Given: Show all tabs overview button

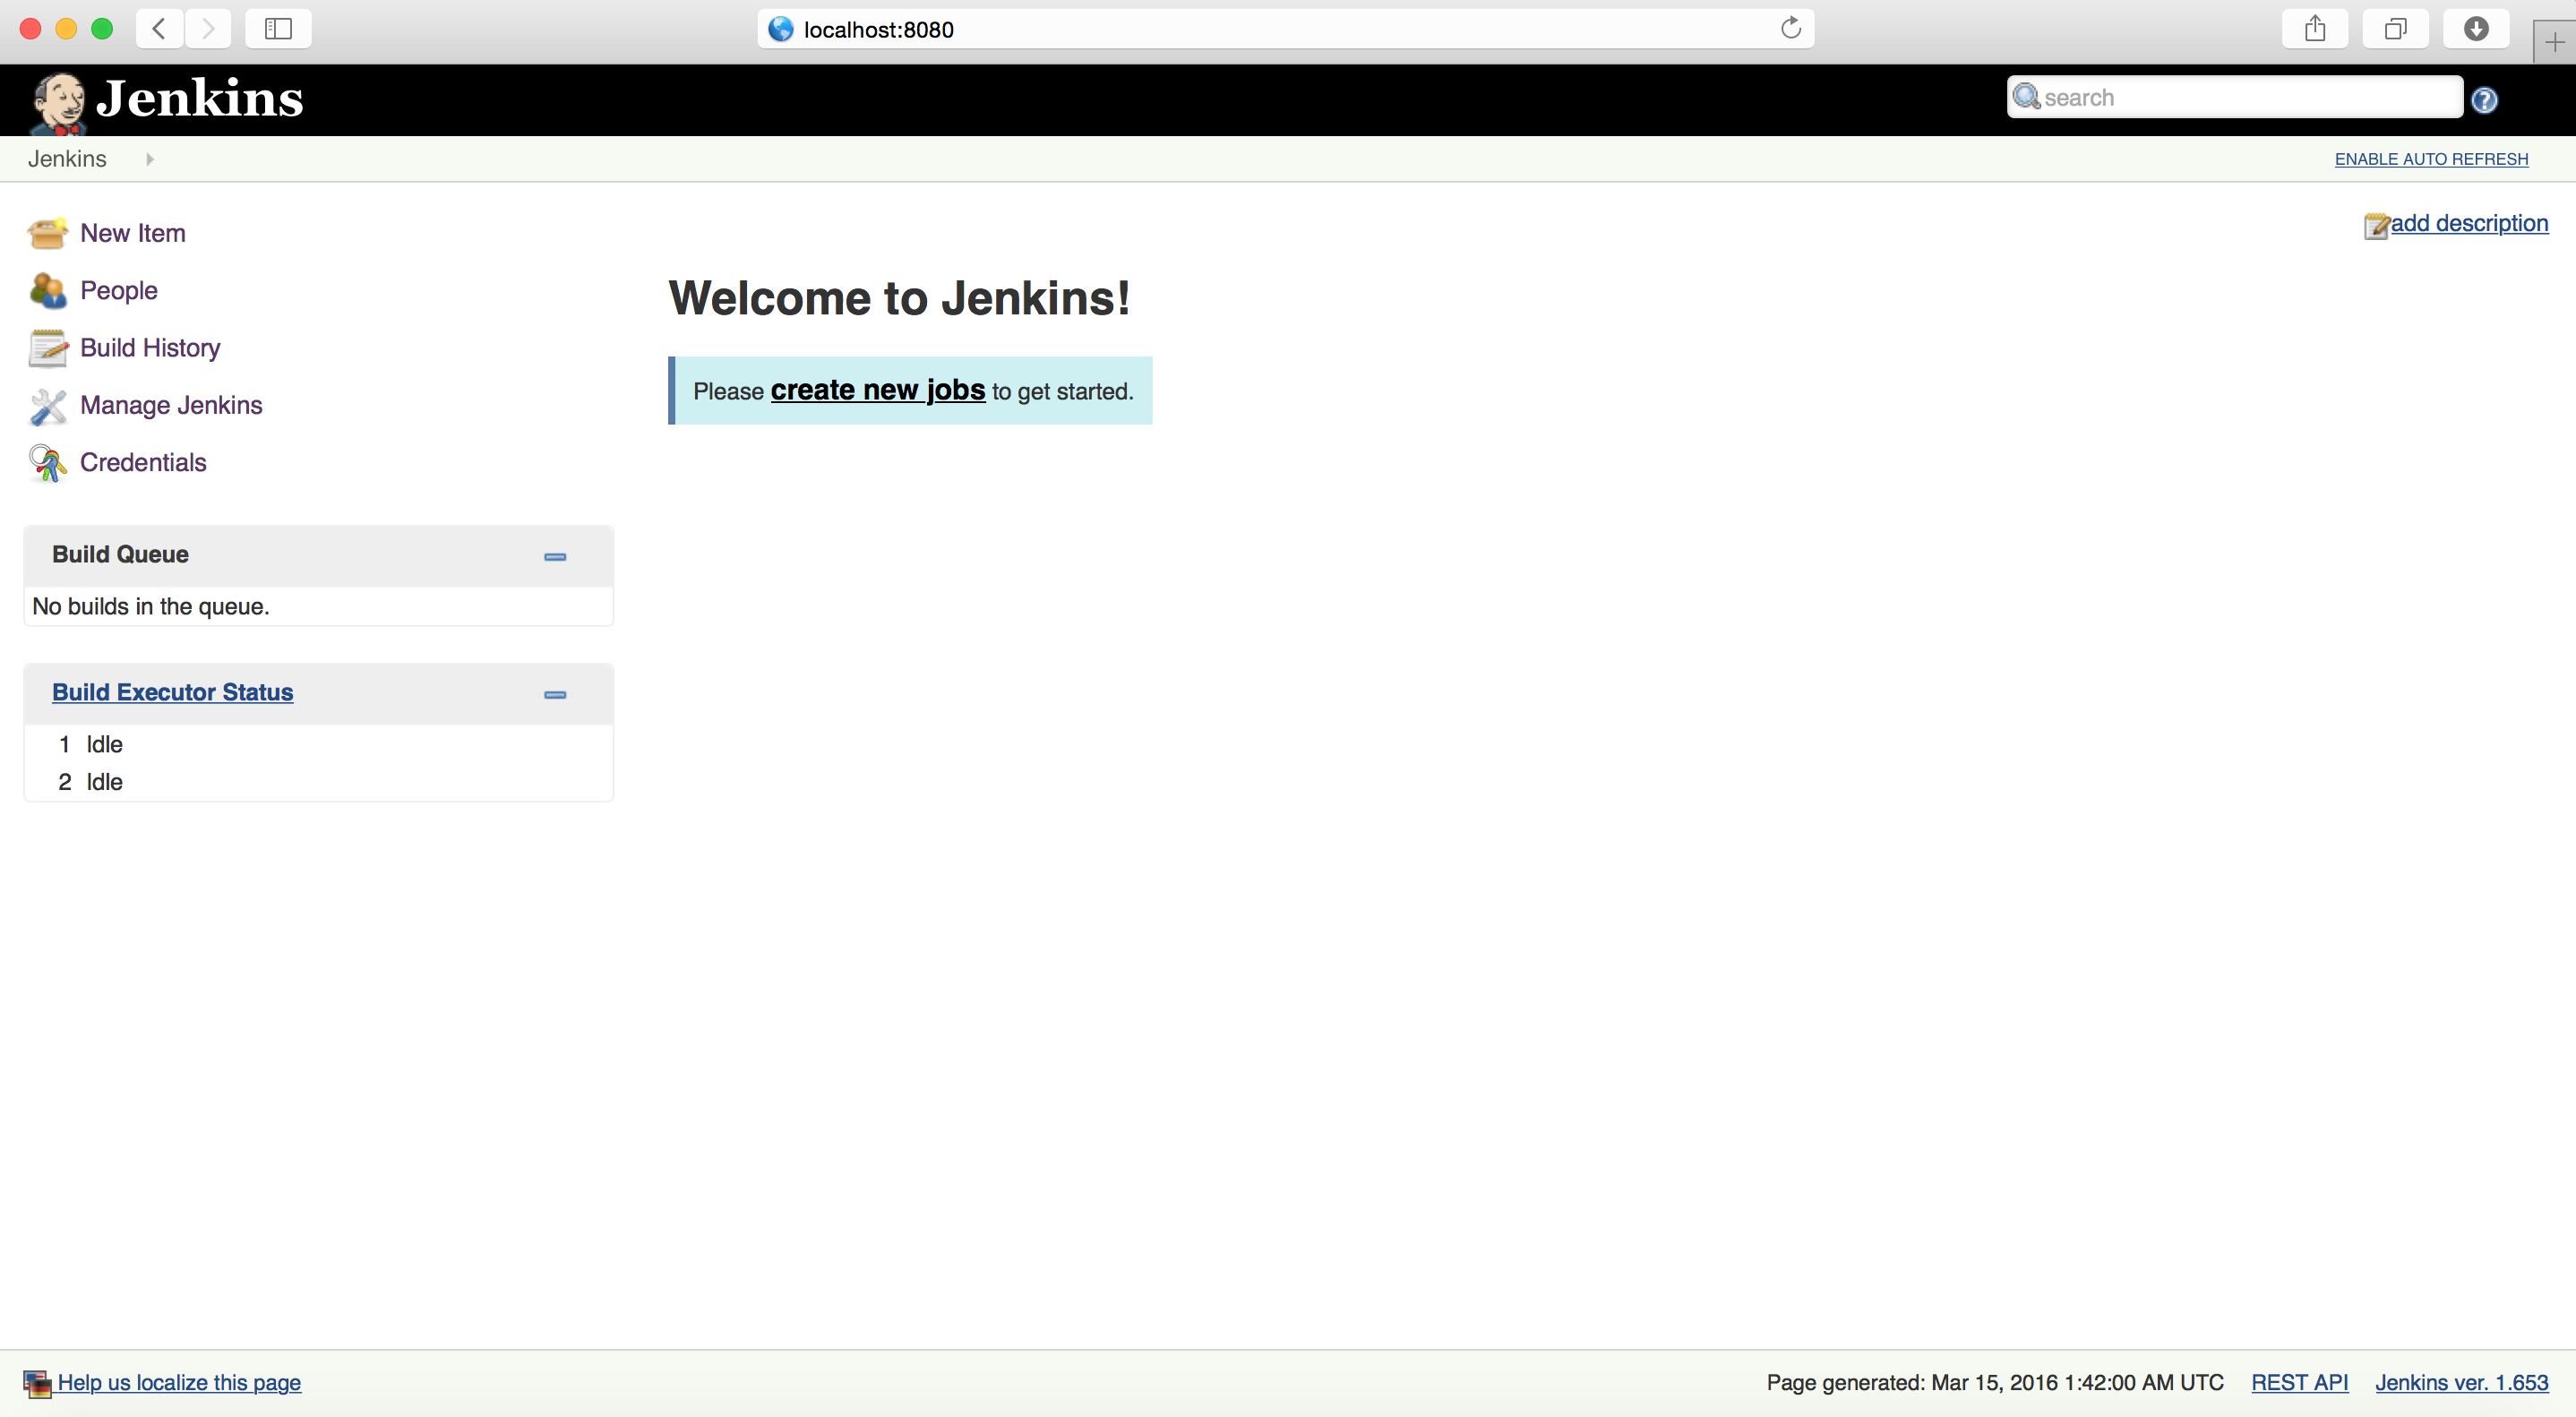Looking at the screenshot, I should (x=2395, y=29).
